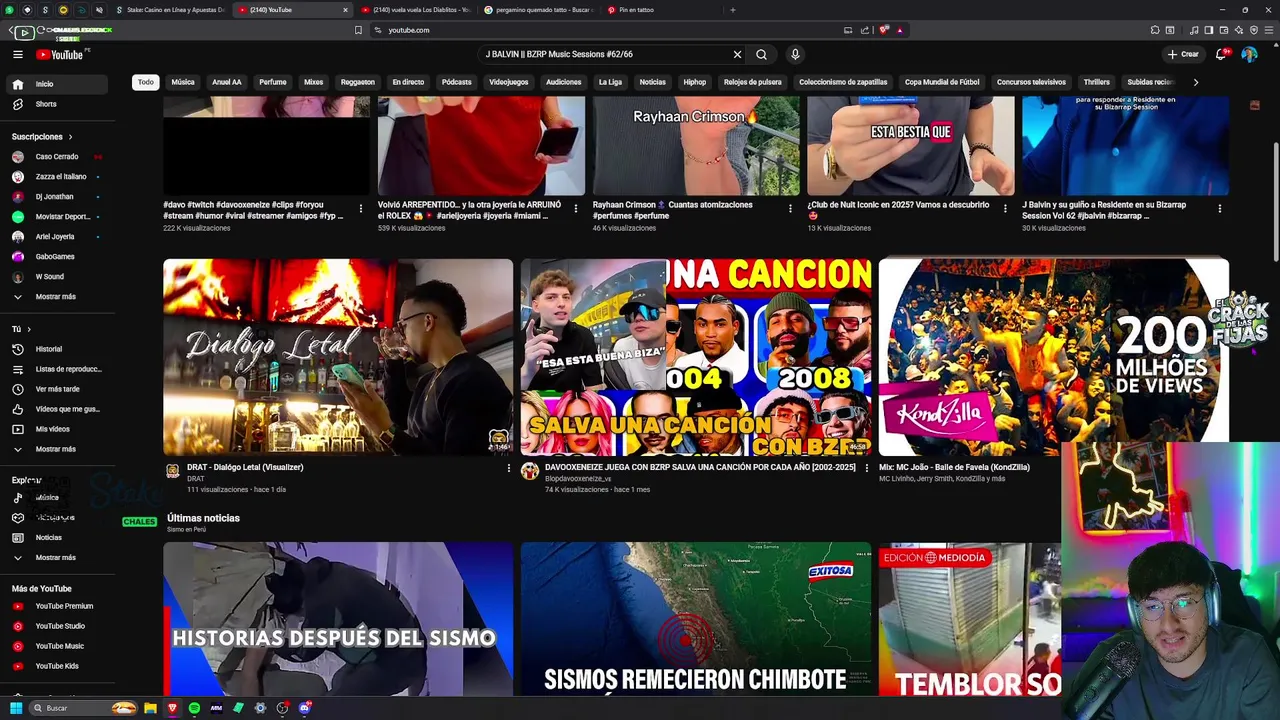Select the Anuel AA chip

coord(227,82)
